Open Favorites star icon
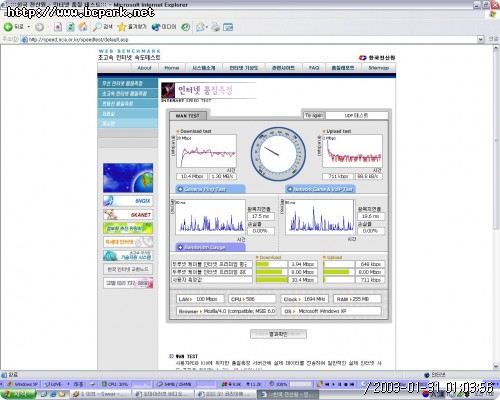Viewport: 500px width, 400px height. coord(122,27)
